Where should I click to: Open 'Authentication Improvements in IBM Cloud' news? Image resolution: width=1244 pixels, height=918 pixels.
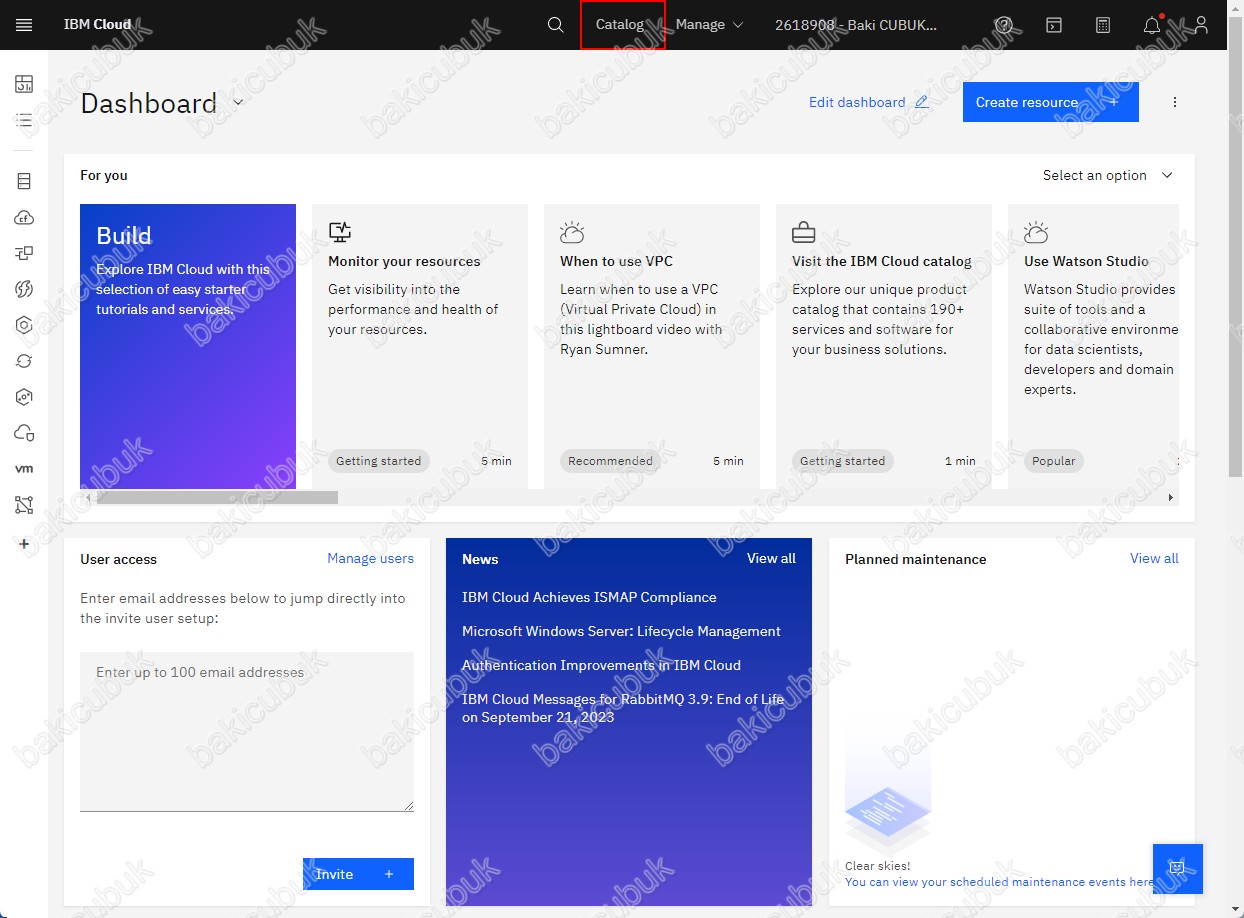click(601, 665)
